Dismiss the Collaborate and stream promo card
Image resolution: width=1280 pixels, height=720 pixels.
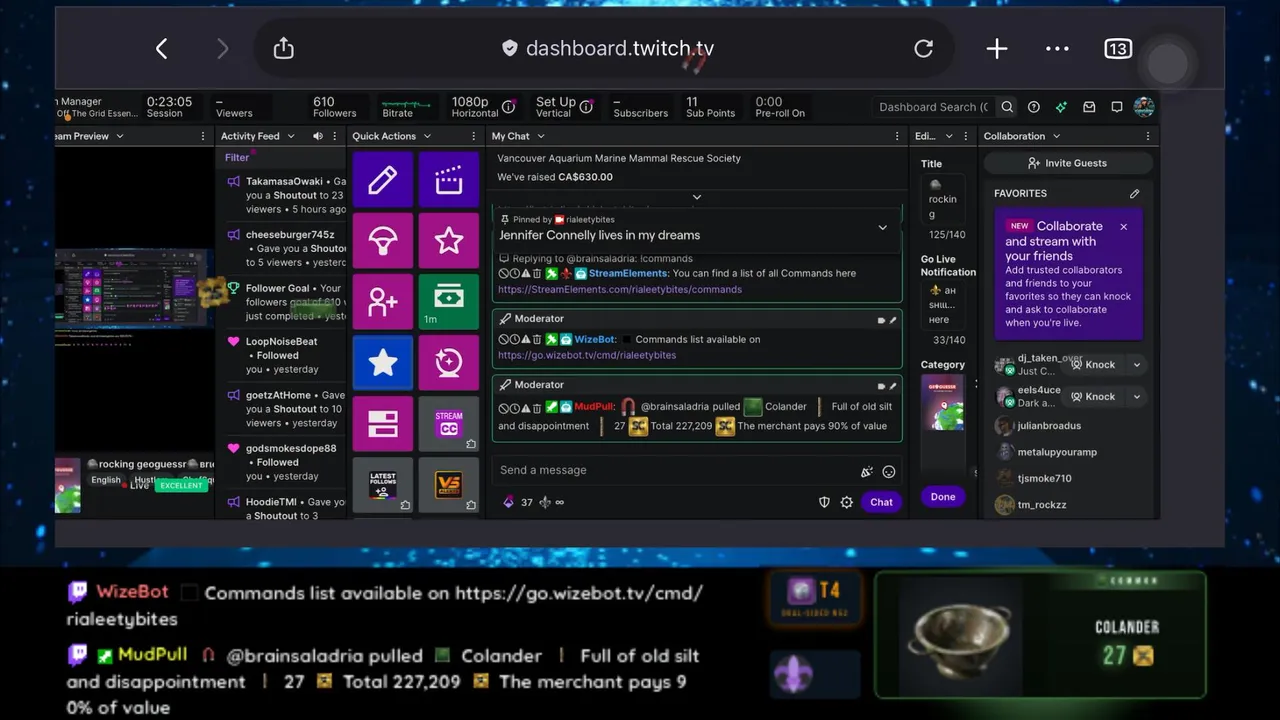point(1123,227)
